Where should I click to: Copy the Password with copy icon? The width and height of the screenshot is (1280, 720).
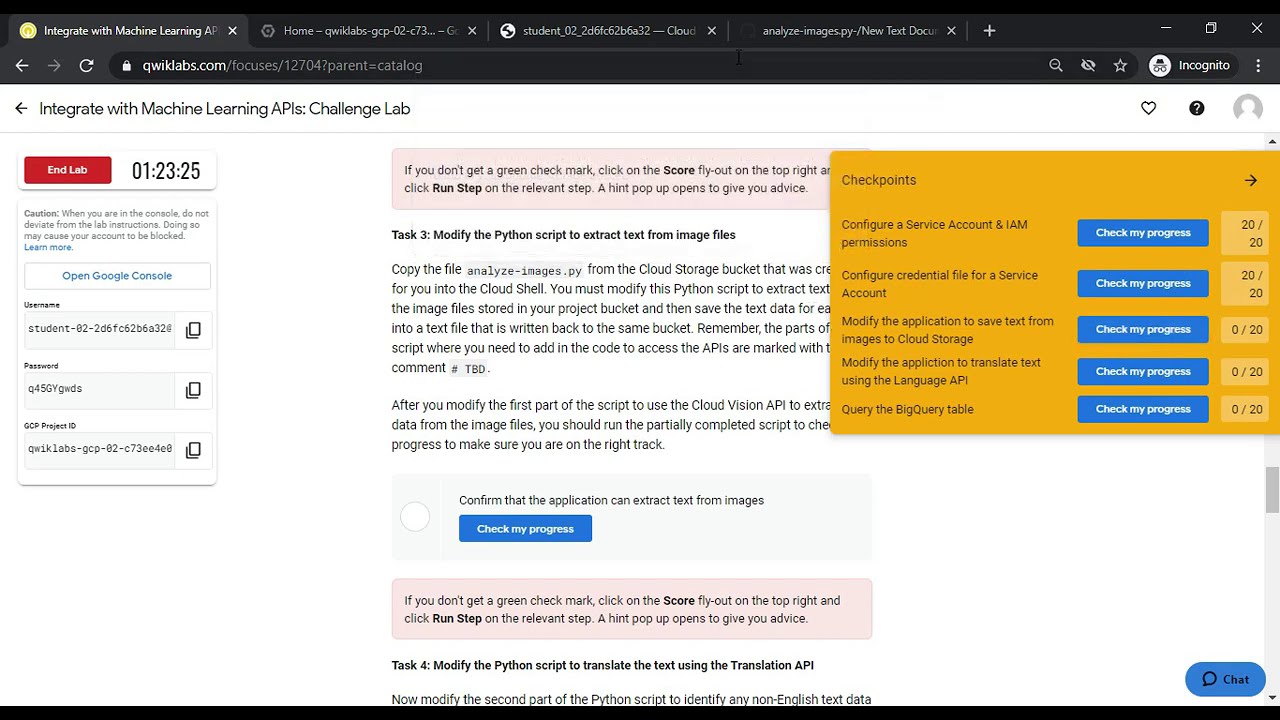[x=193, y=390]
